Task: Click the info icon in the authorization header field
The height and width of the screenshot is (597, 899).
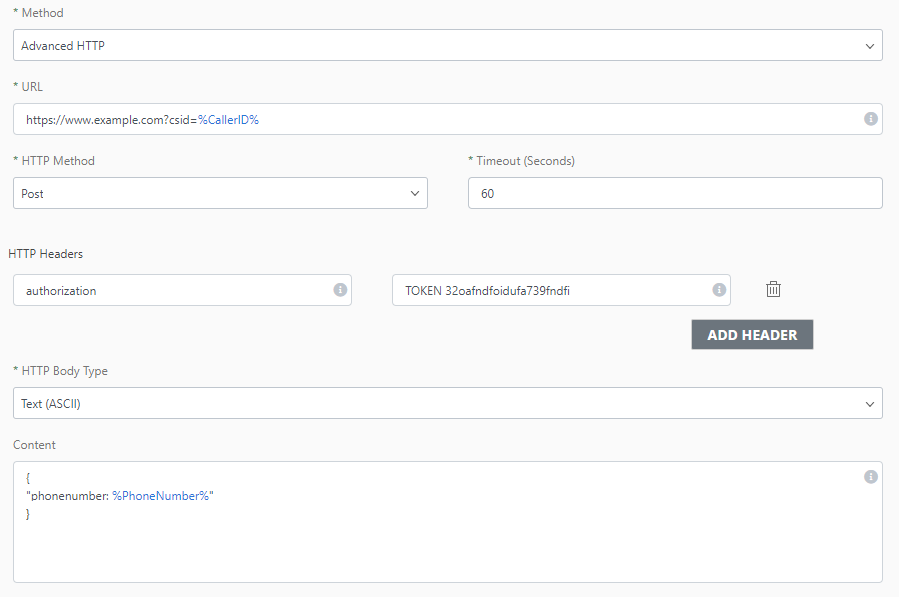Action: (339, 290)
